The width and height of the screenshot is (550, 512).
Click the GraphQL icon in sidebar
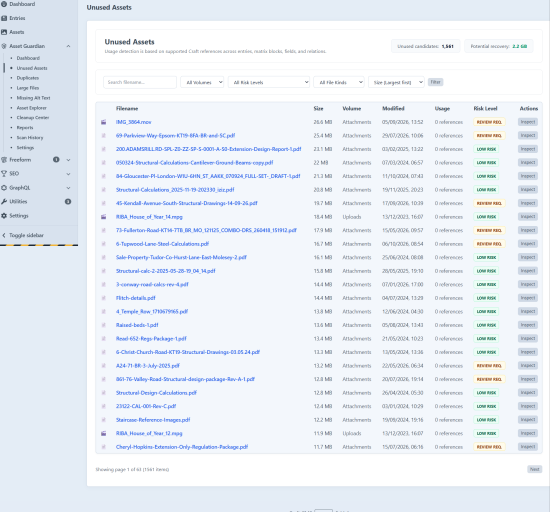click(x=4, y=188)
